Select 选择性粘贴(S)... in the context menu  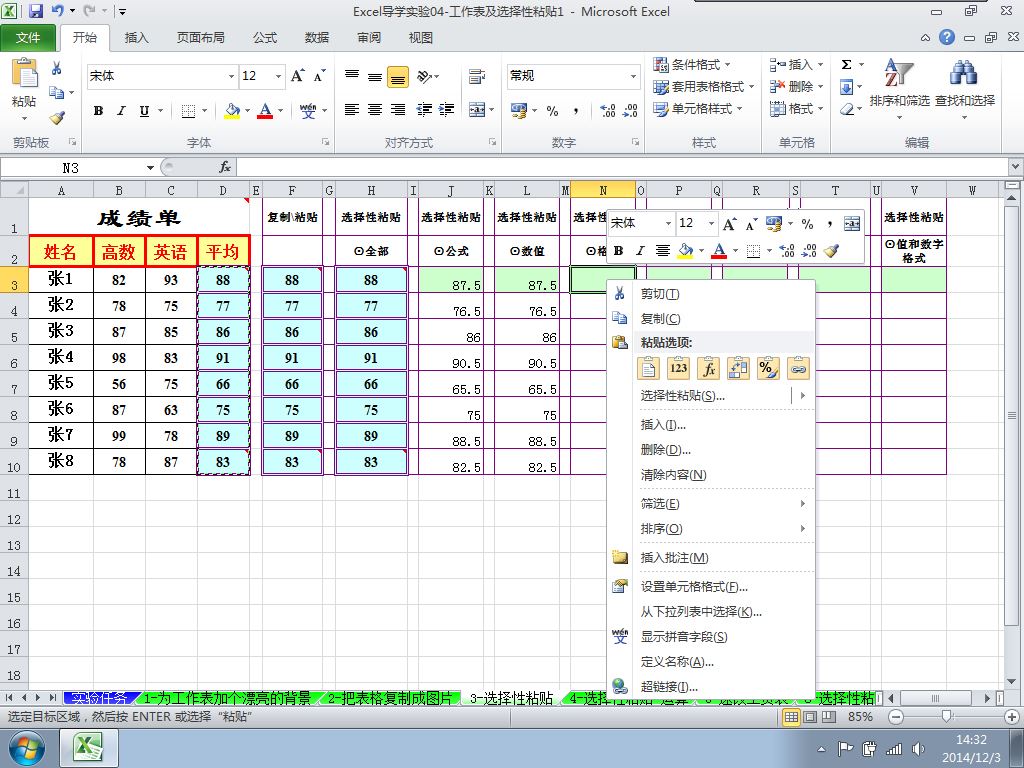tap(682, 396)
